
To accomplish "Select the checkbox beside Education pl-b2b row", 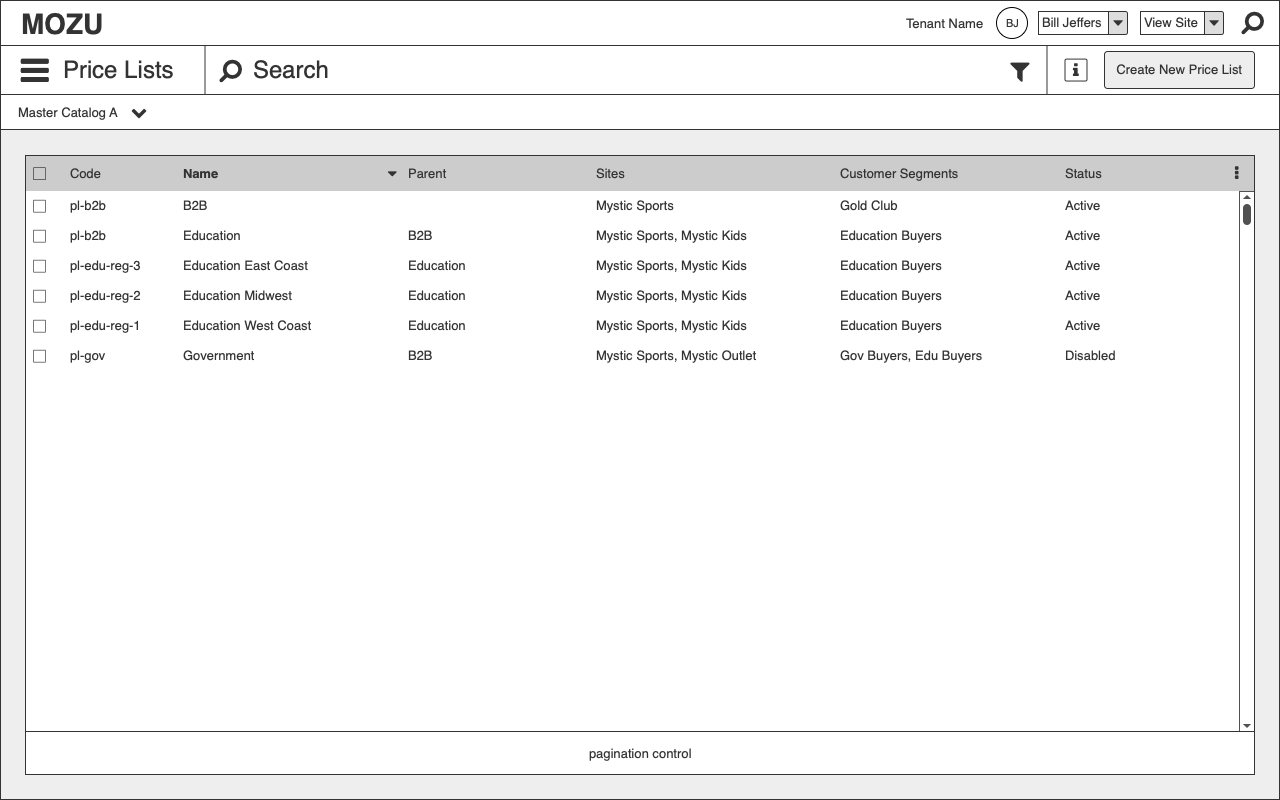I will click(40, 236).
